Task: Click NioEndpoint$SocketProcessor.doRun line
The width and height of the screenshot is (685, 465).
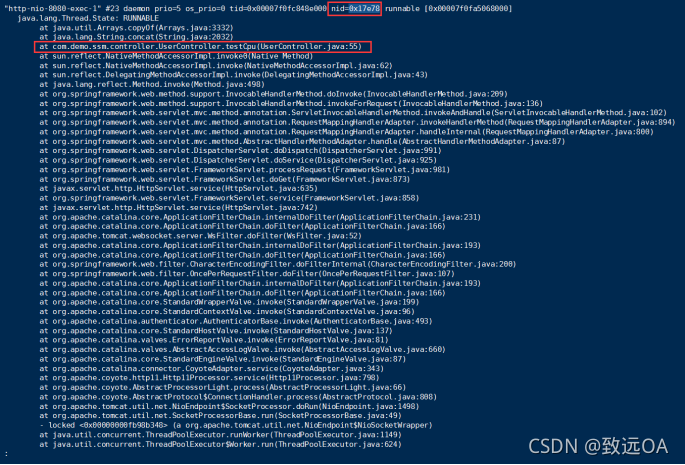Action: click(229, 406)
